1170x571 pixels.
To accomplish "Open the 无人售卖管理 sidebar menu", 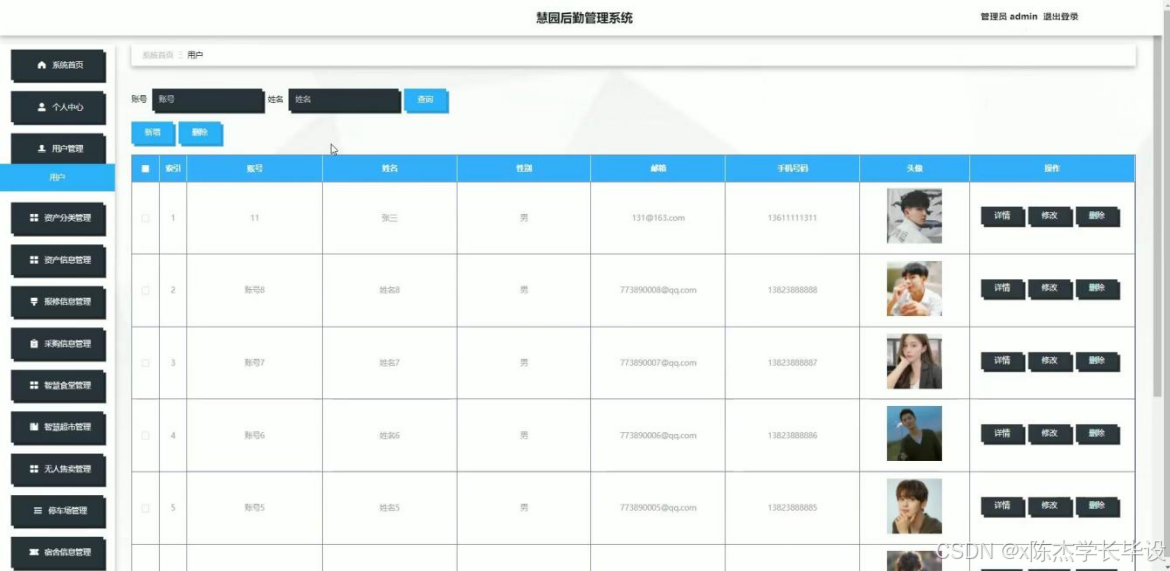I will click(58, 469).
